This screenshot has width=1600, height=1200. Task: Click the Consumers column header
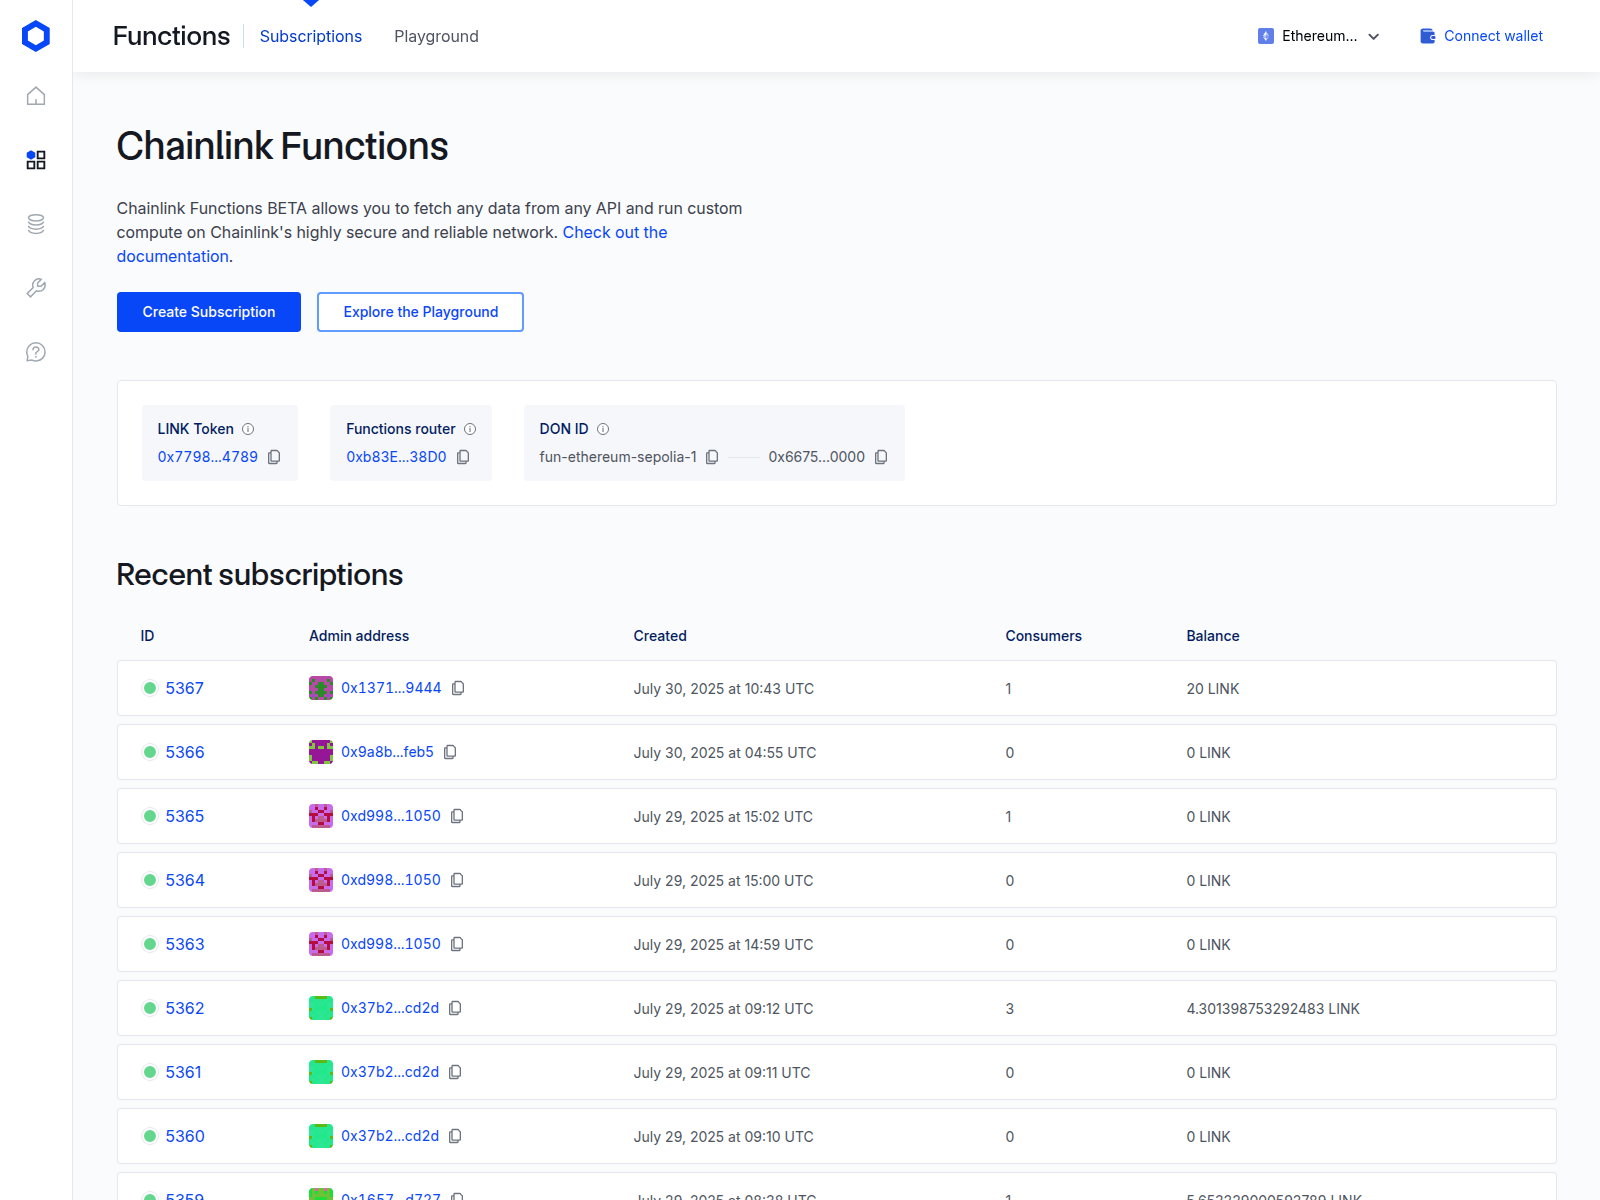pyautogui.click(x=1043, y=636)
